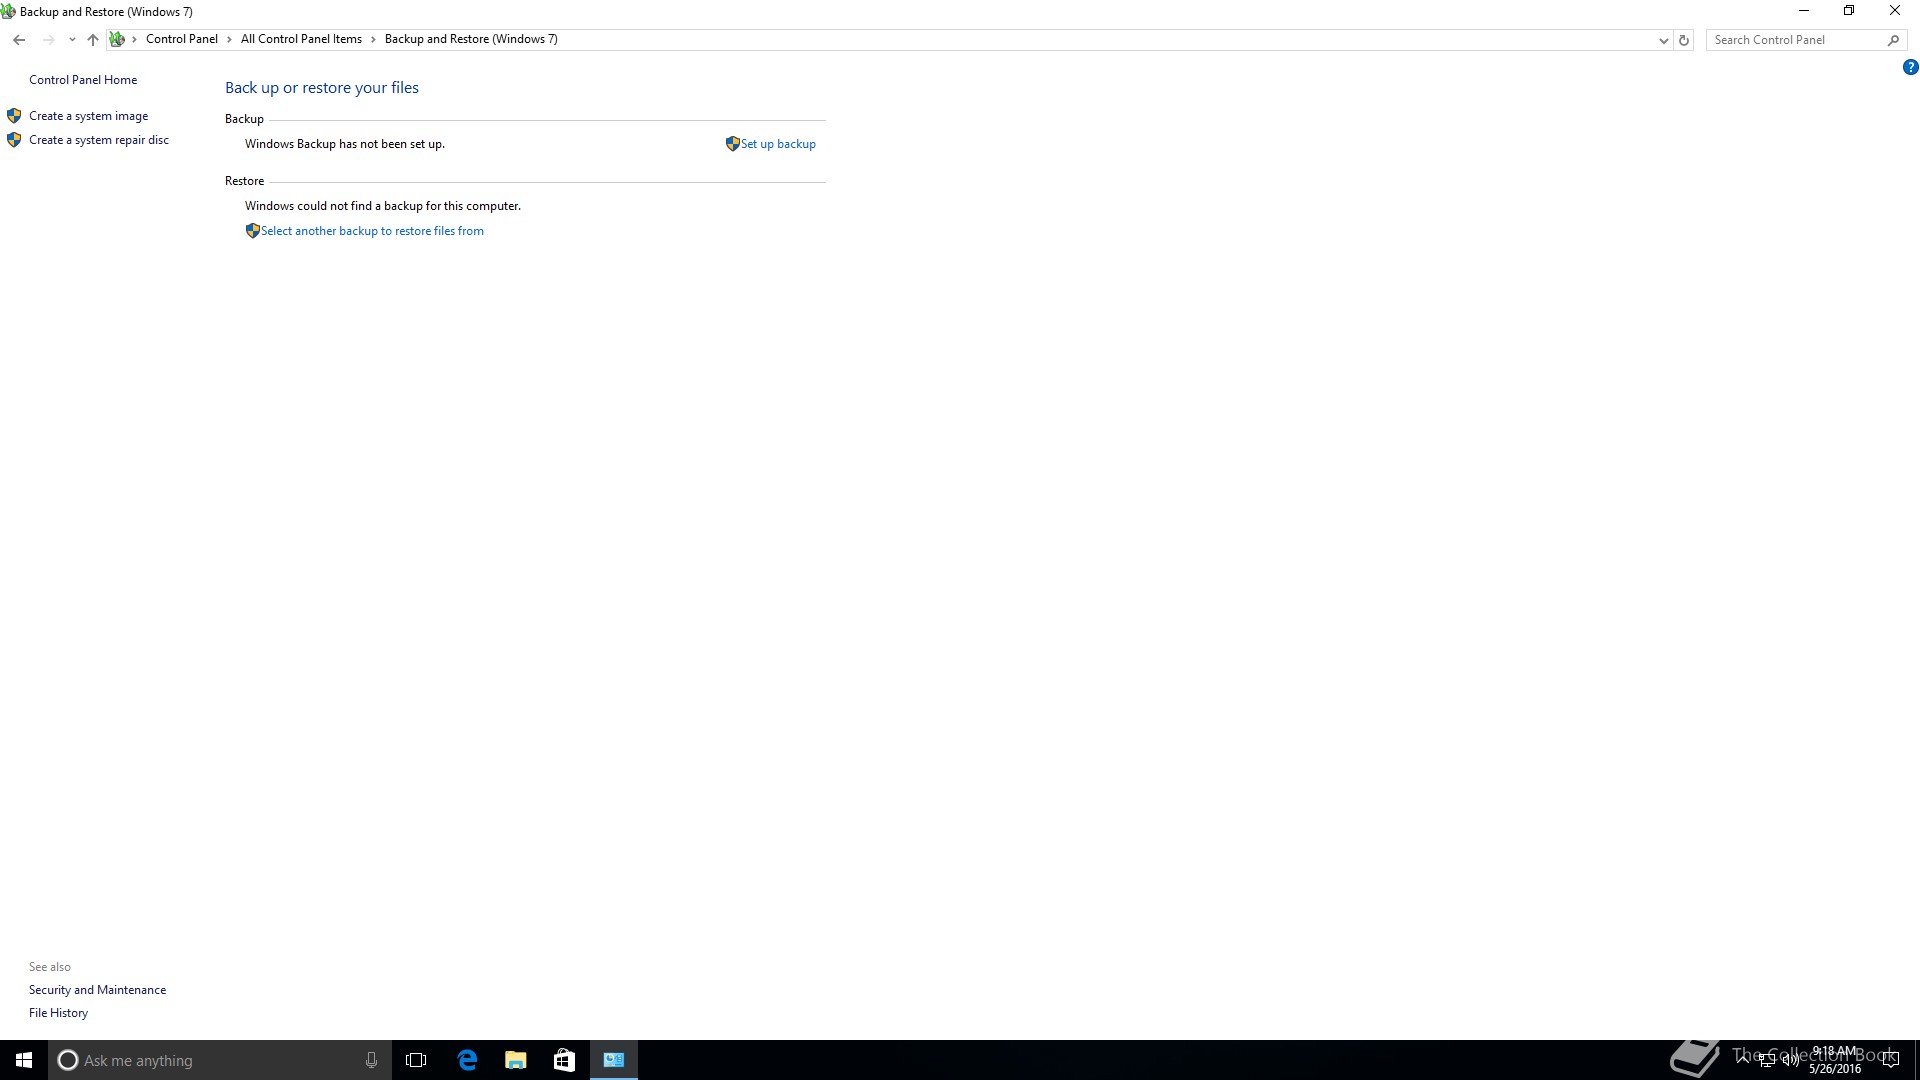Expand the address bar history dropdown
The height and width of the screenshot is (1080, 1920).
(x=1663, y=40)
